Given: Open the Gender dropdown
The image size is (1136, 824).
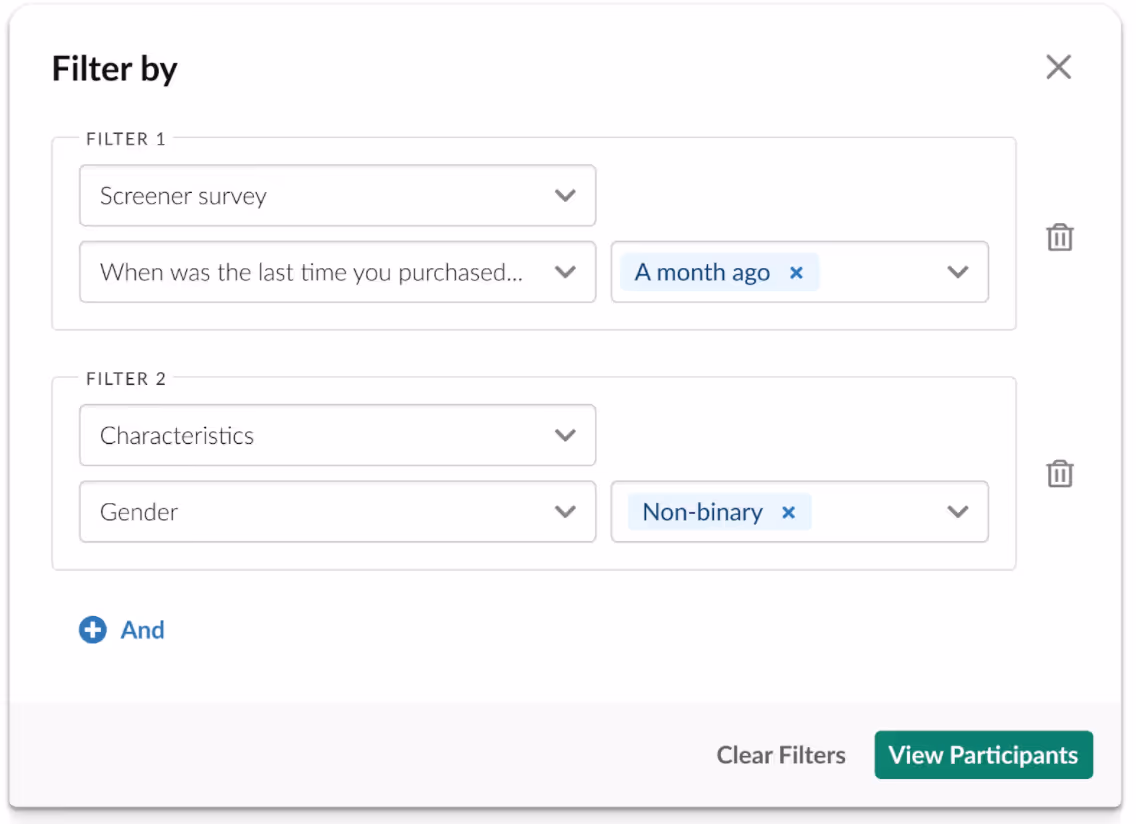Looking at the screenshot, I should point(337,512).
